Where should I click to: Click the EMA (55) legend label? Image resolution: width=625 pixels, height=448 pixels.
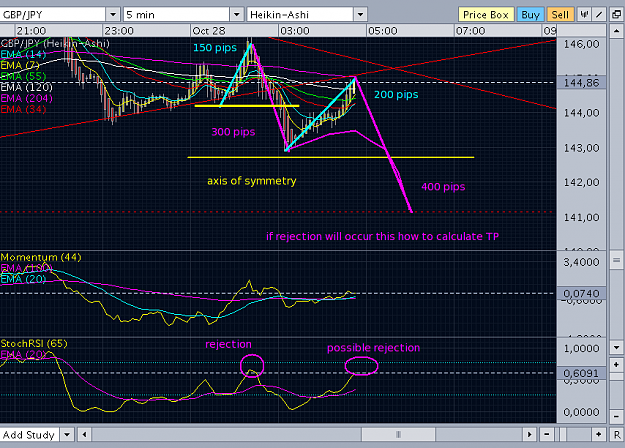coord(23,76)
